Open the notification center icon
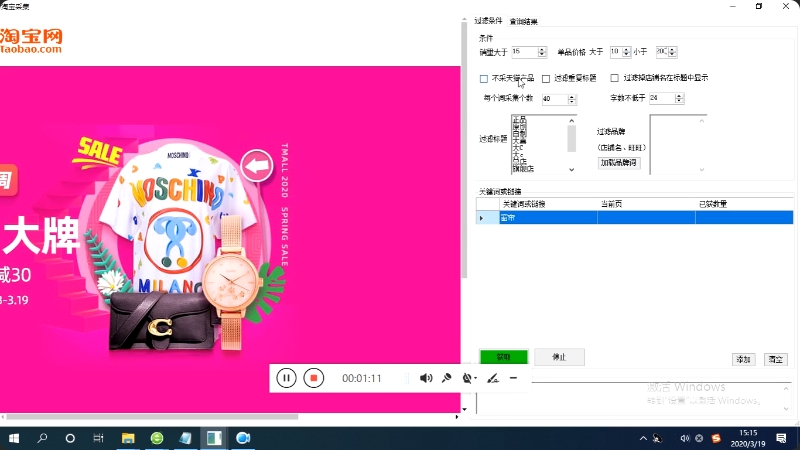 [x=781, y=438]
